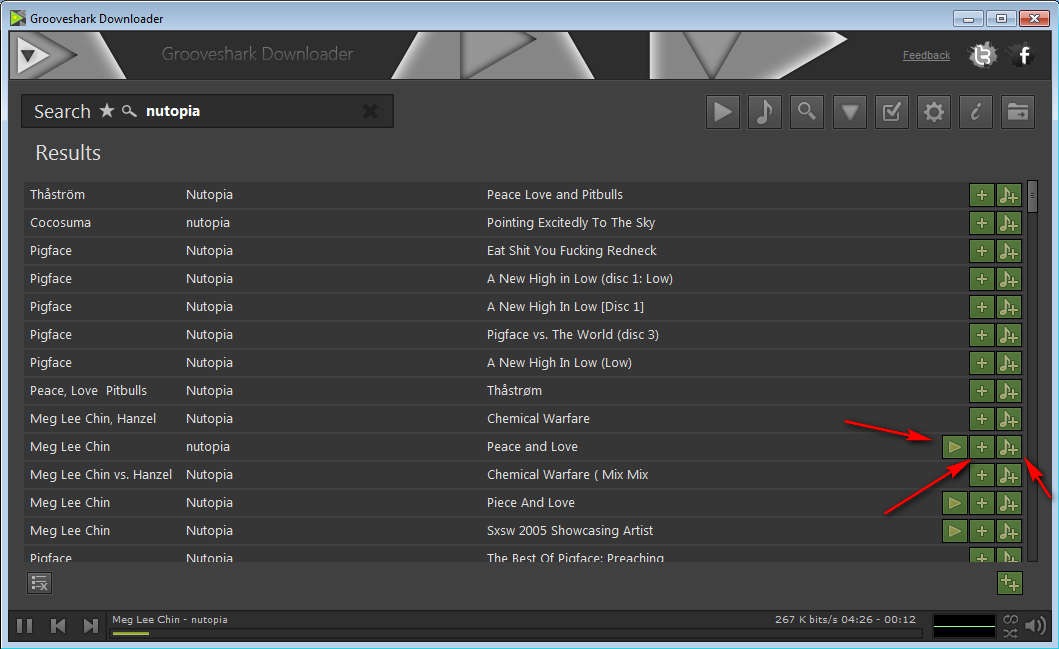Image resolution: width=1059 pixels, height=649 pixels.
Task: Click the A New High in Low (disc 1: Low) album
Action: pos(579,278)
